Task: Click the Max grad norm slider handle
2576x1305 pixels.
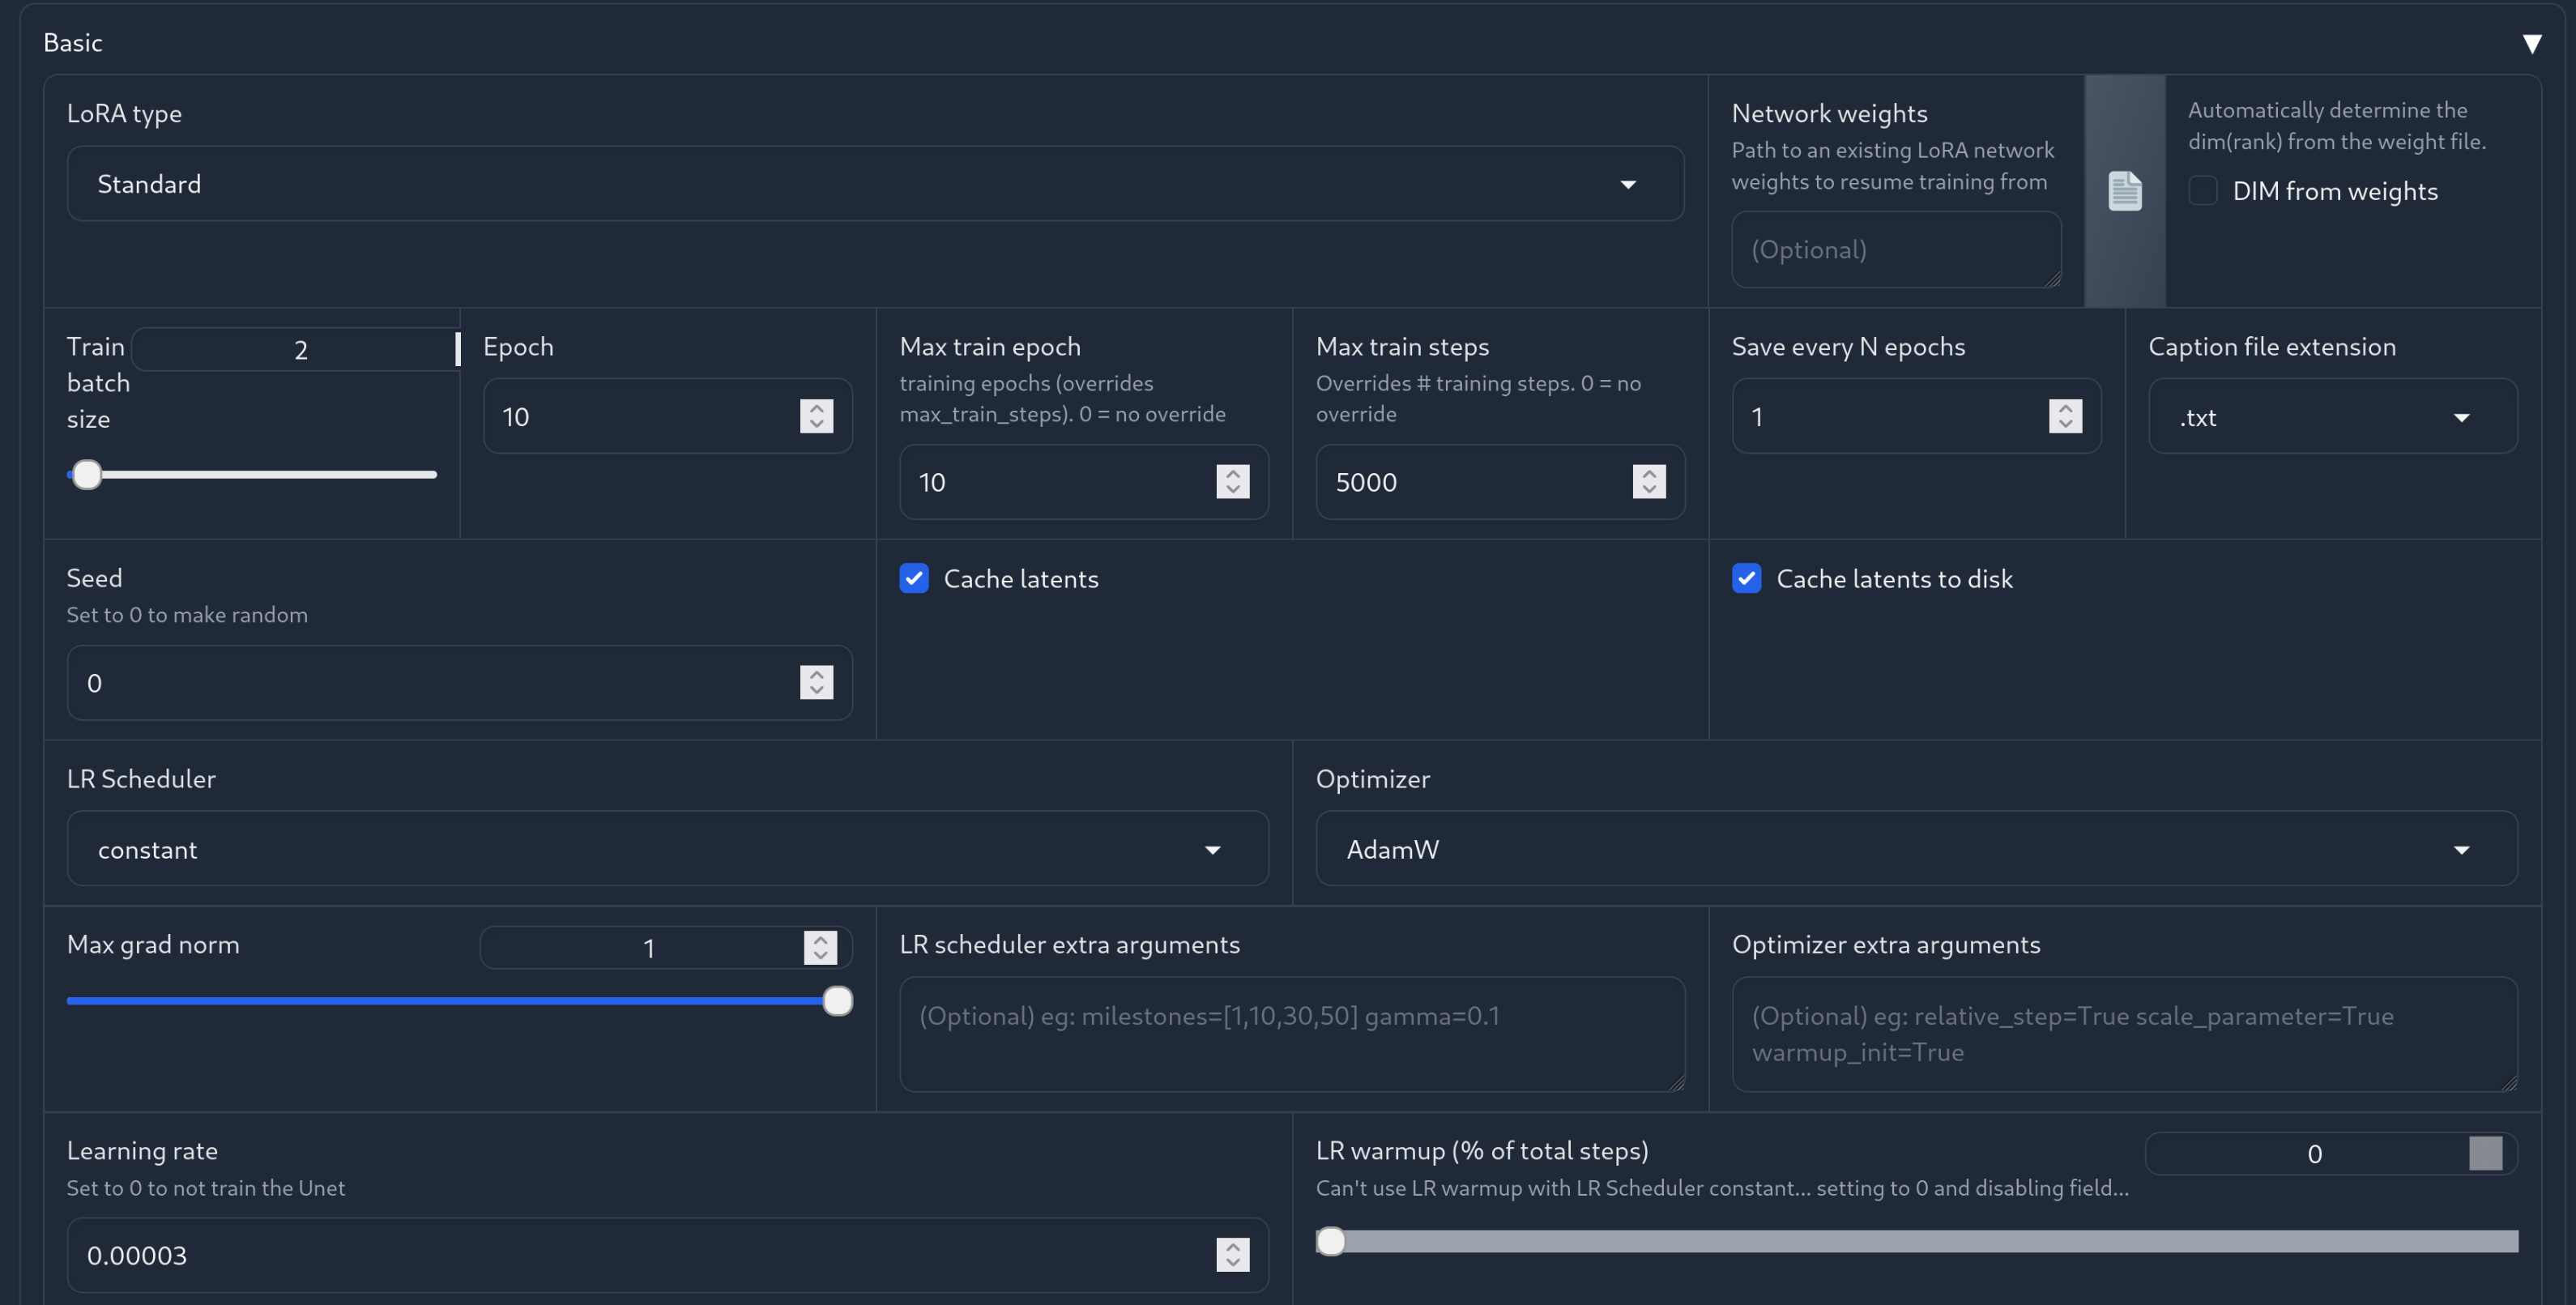Action: (x=838, y=1001)
